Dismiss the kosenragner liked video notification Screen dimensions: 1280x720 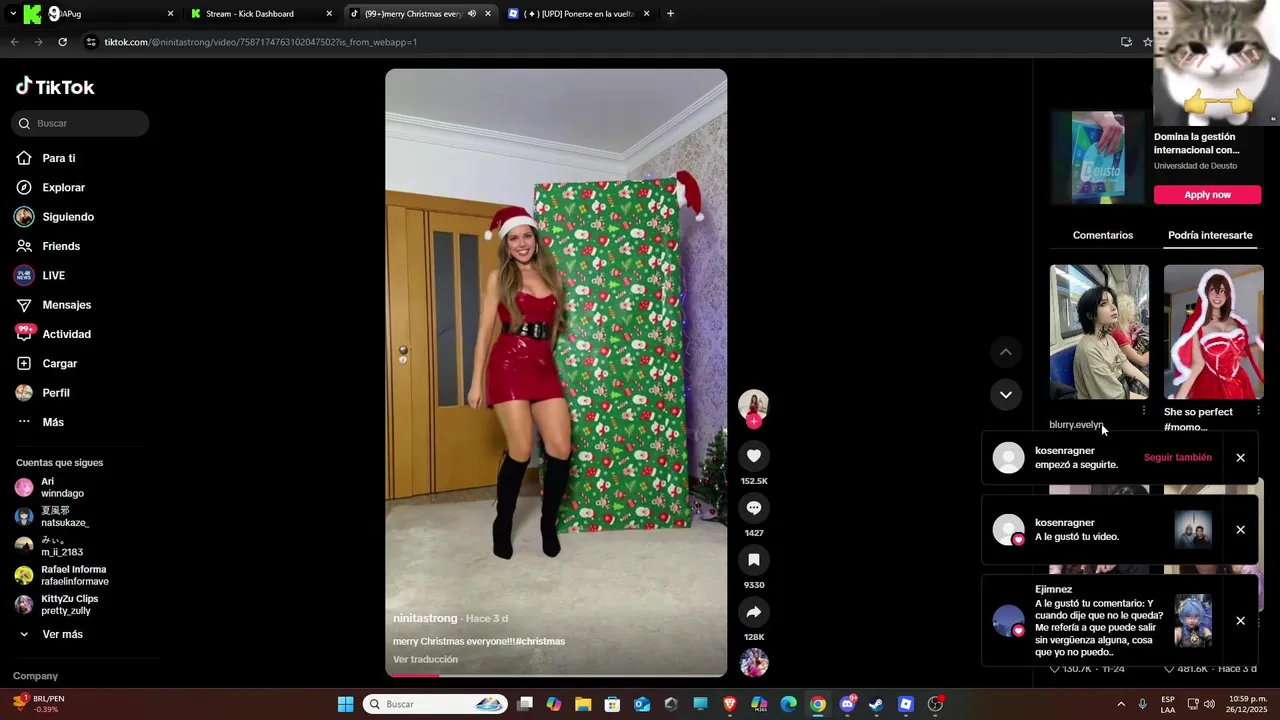[x=1240, y=530]
